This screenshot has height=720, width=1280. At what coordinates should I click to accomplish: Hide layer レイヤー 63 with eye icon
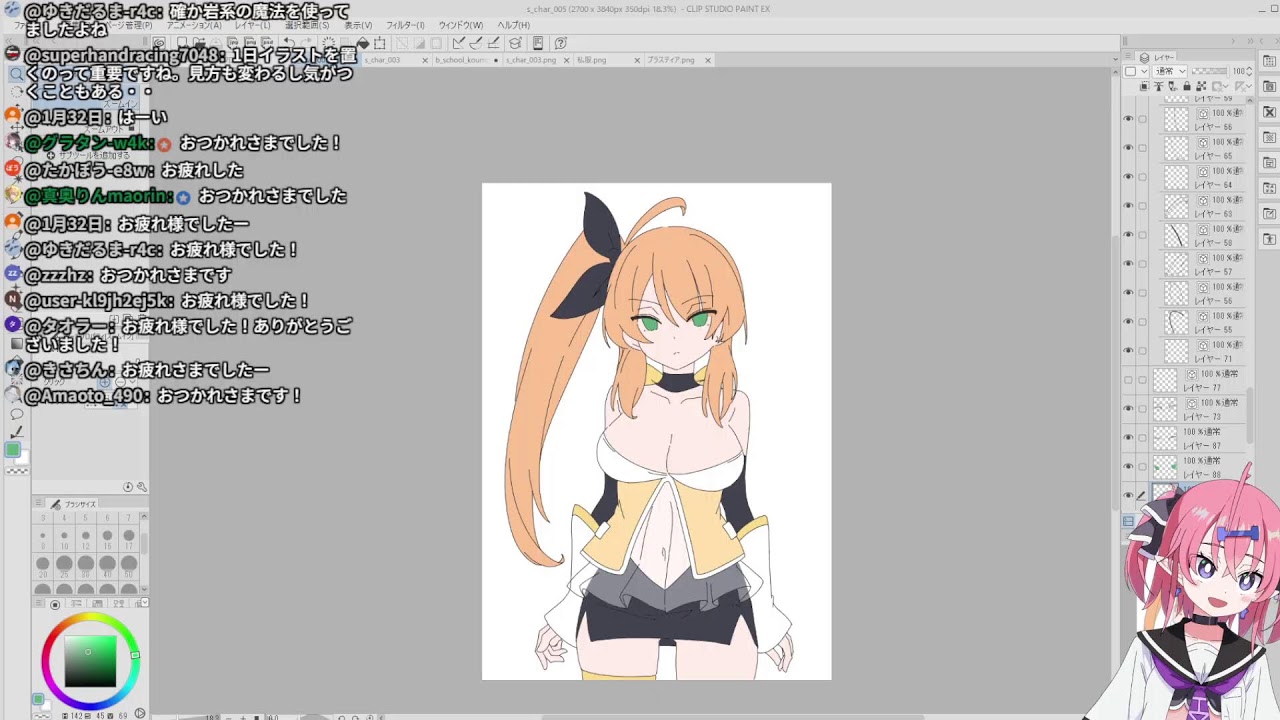[1129, 205]
